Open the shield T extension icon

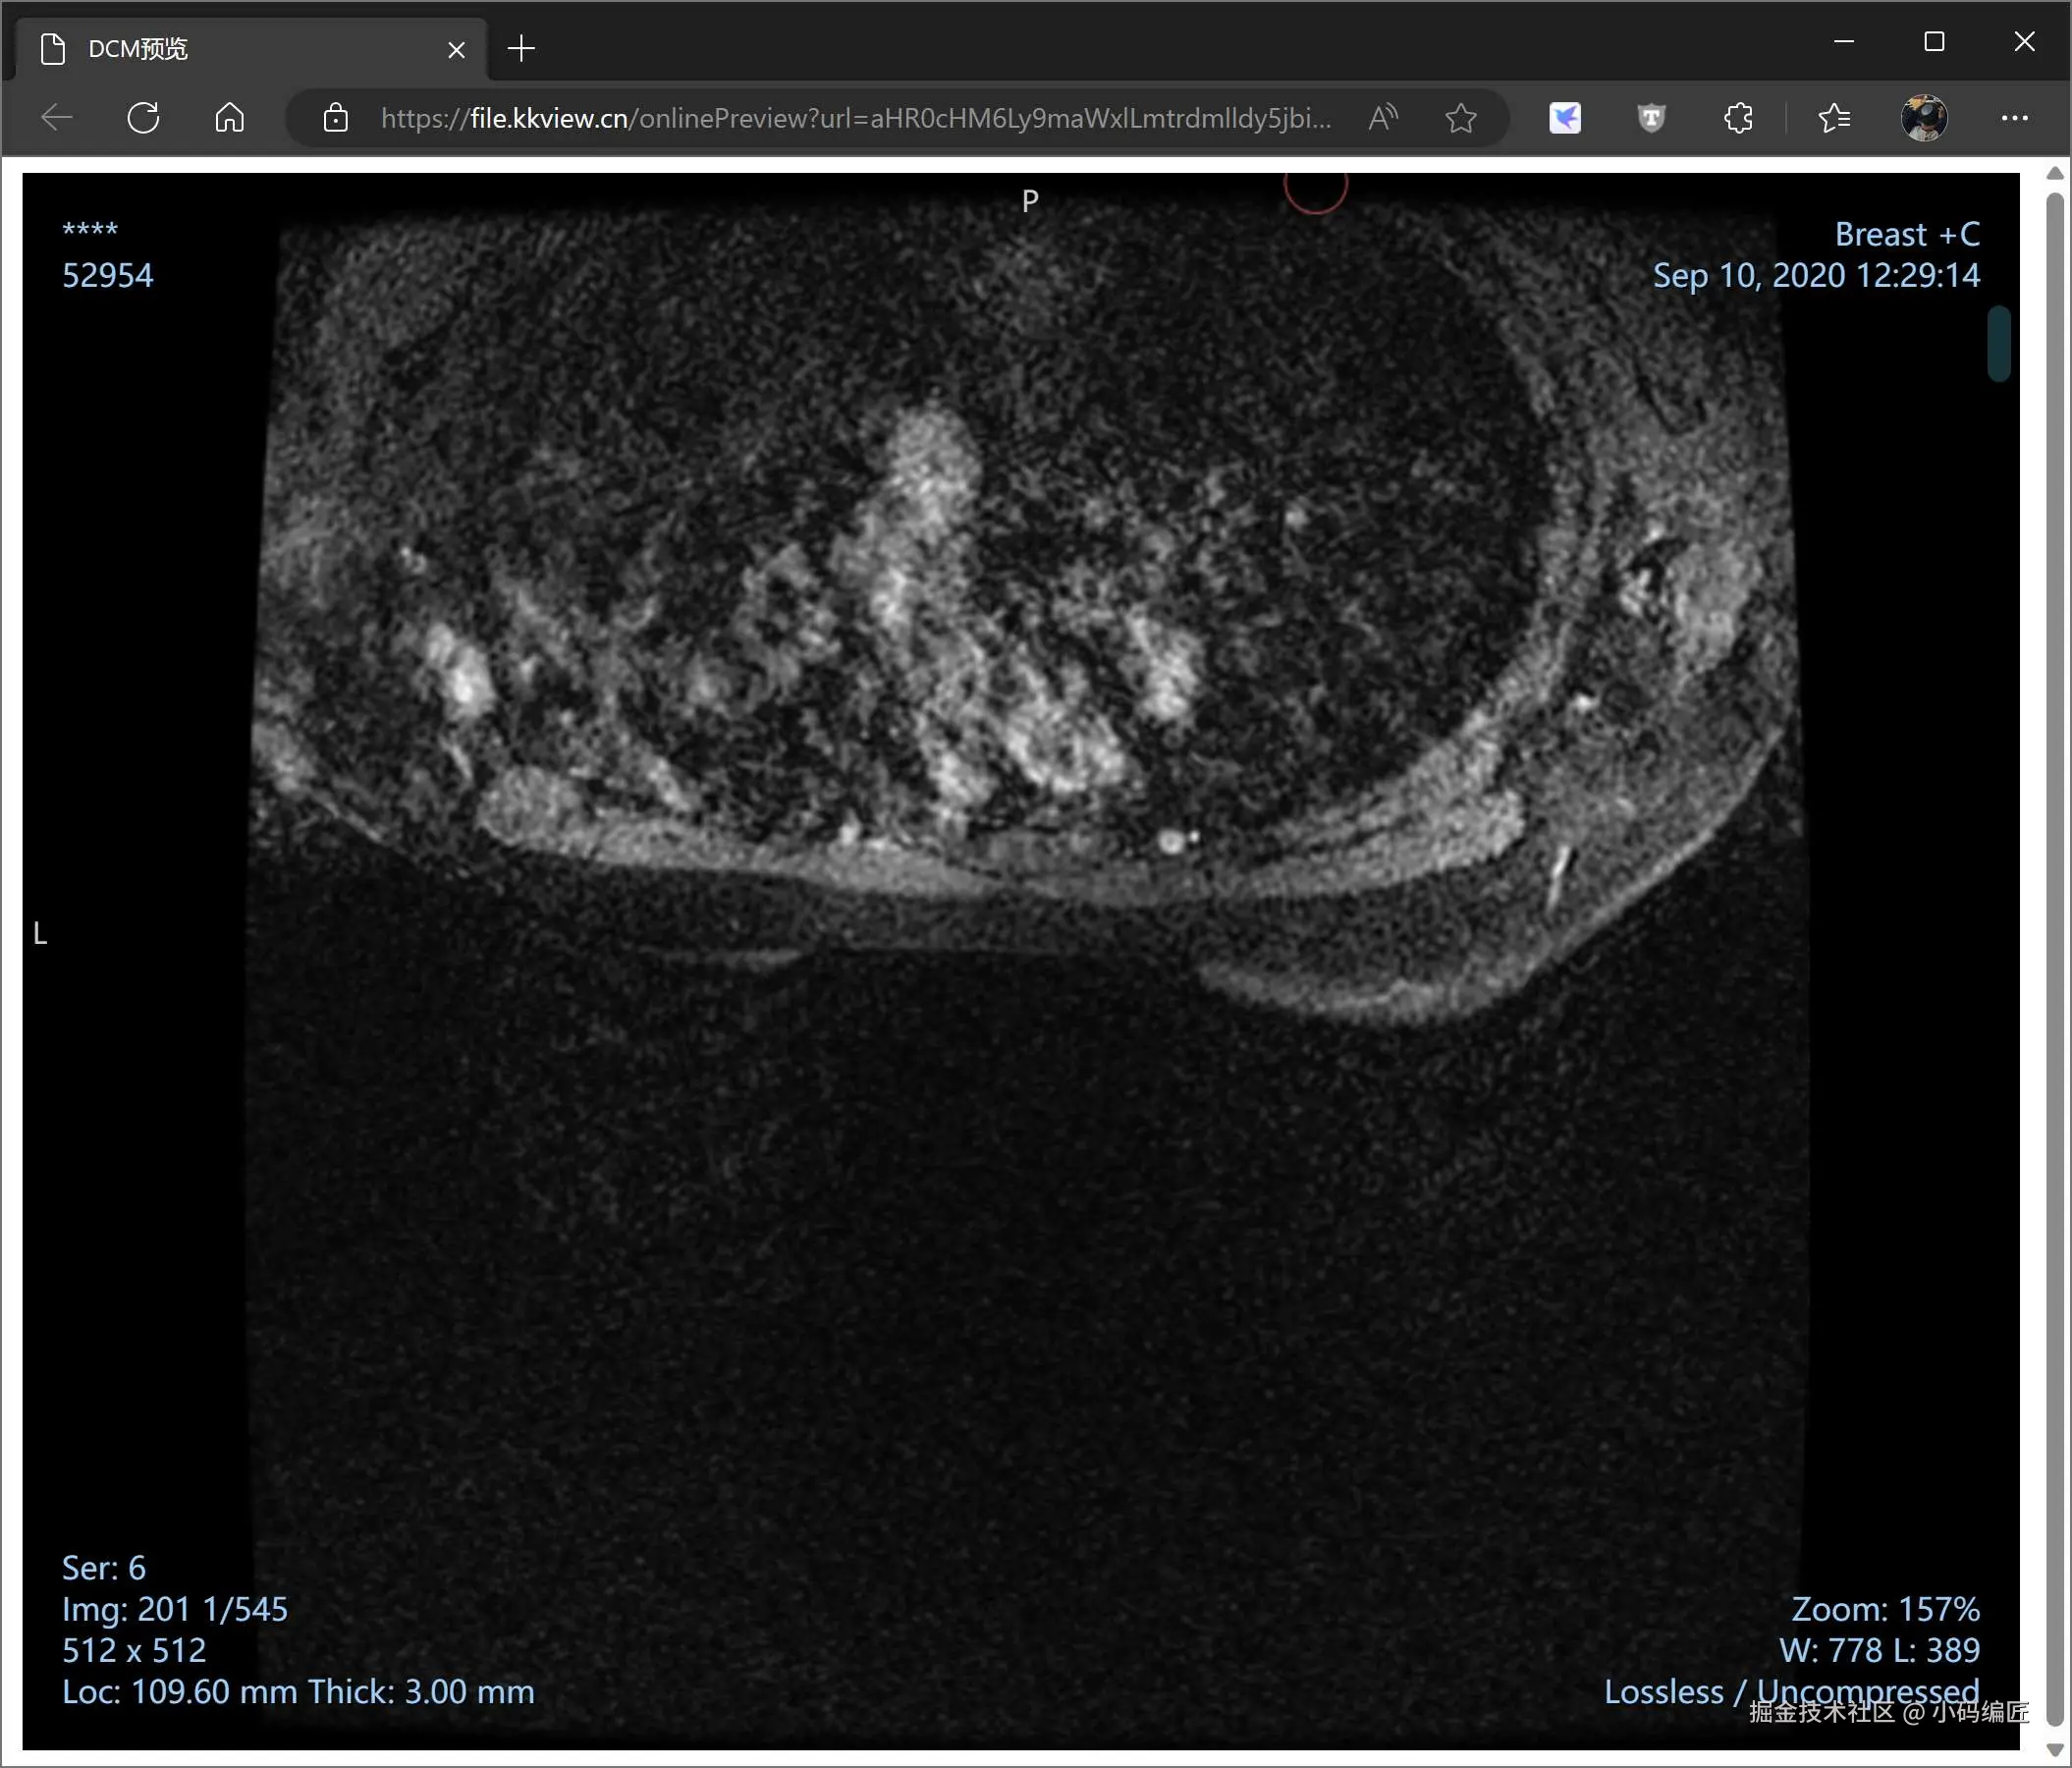(1651, 118)
